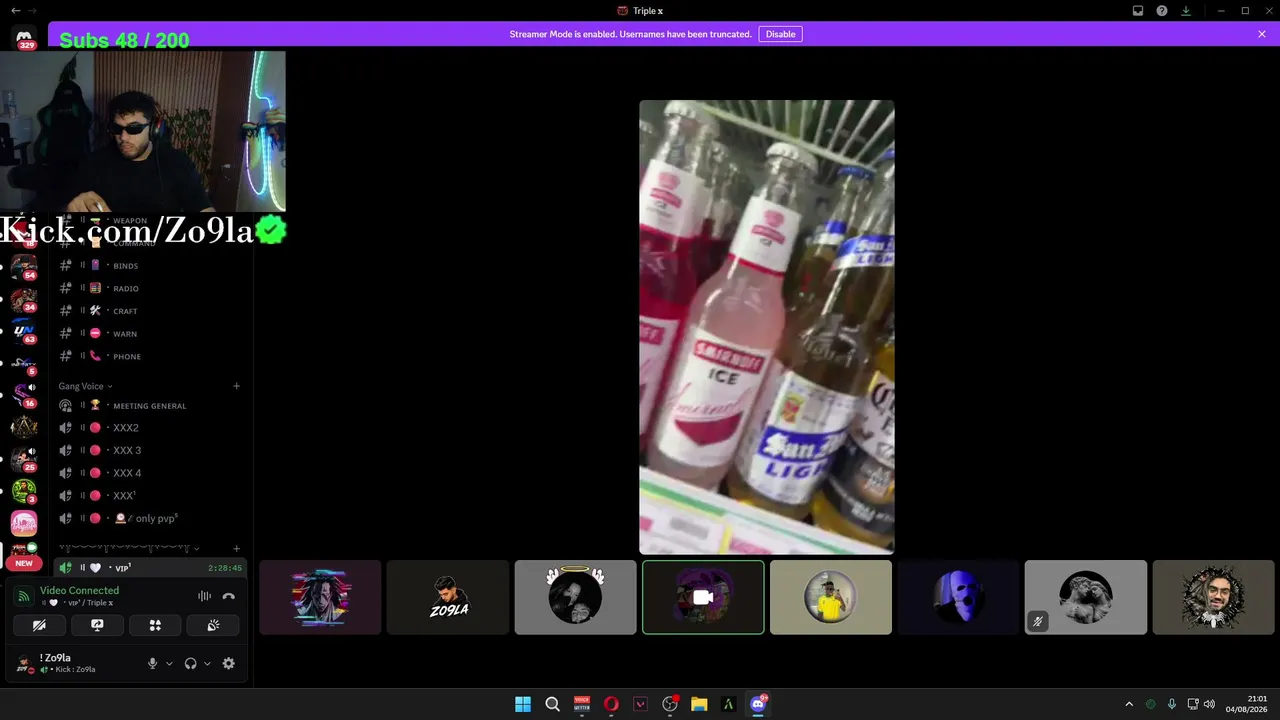The image size is (1280, 720).
Task: Open the voice connection signal info icon
Action: click(24, 596)
